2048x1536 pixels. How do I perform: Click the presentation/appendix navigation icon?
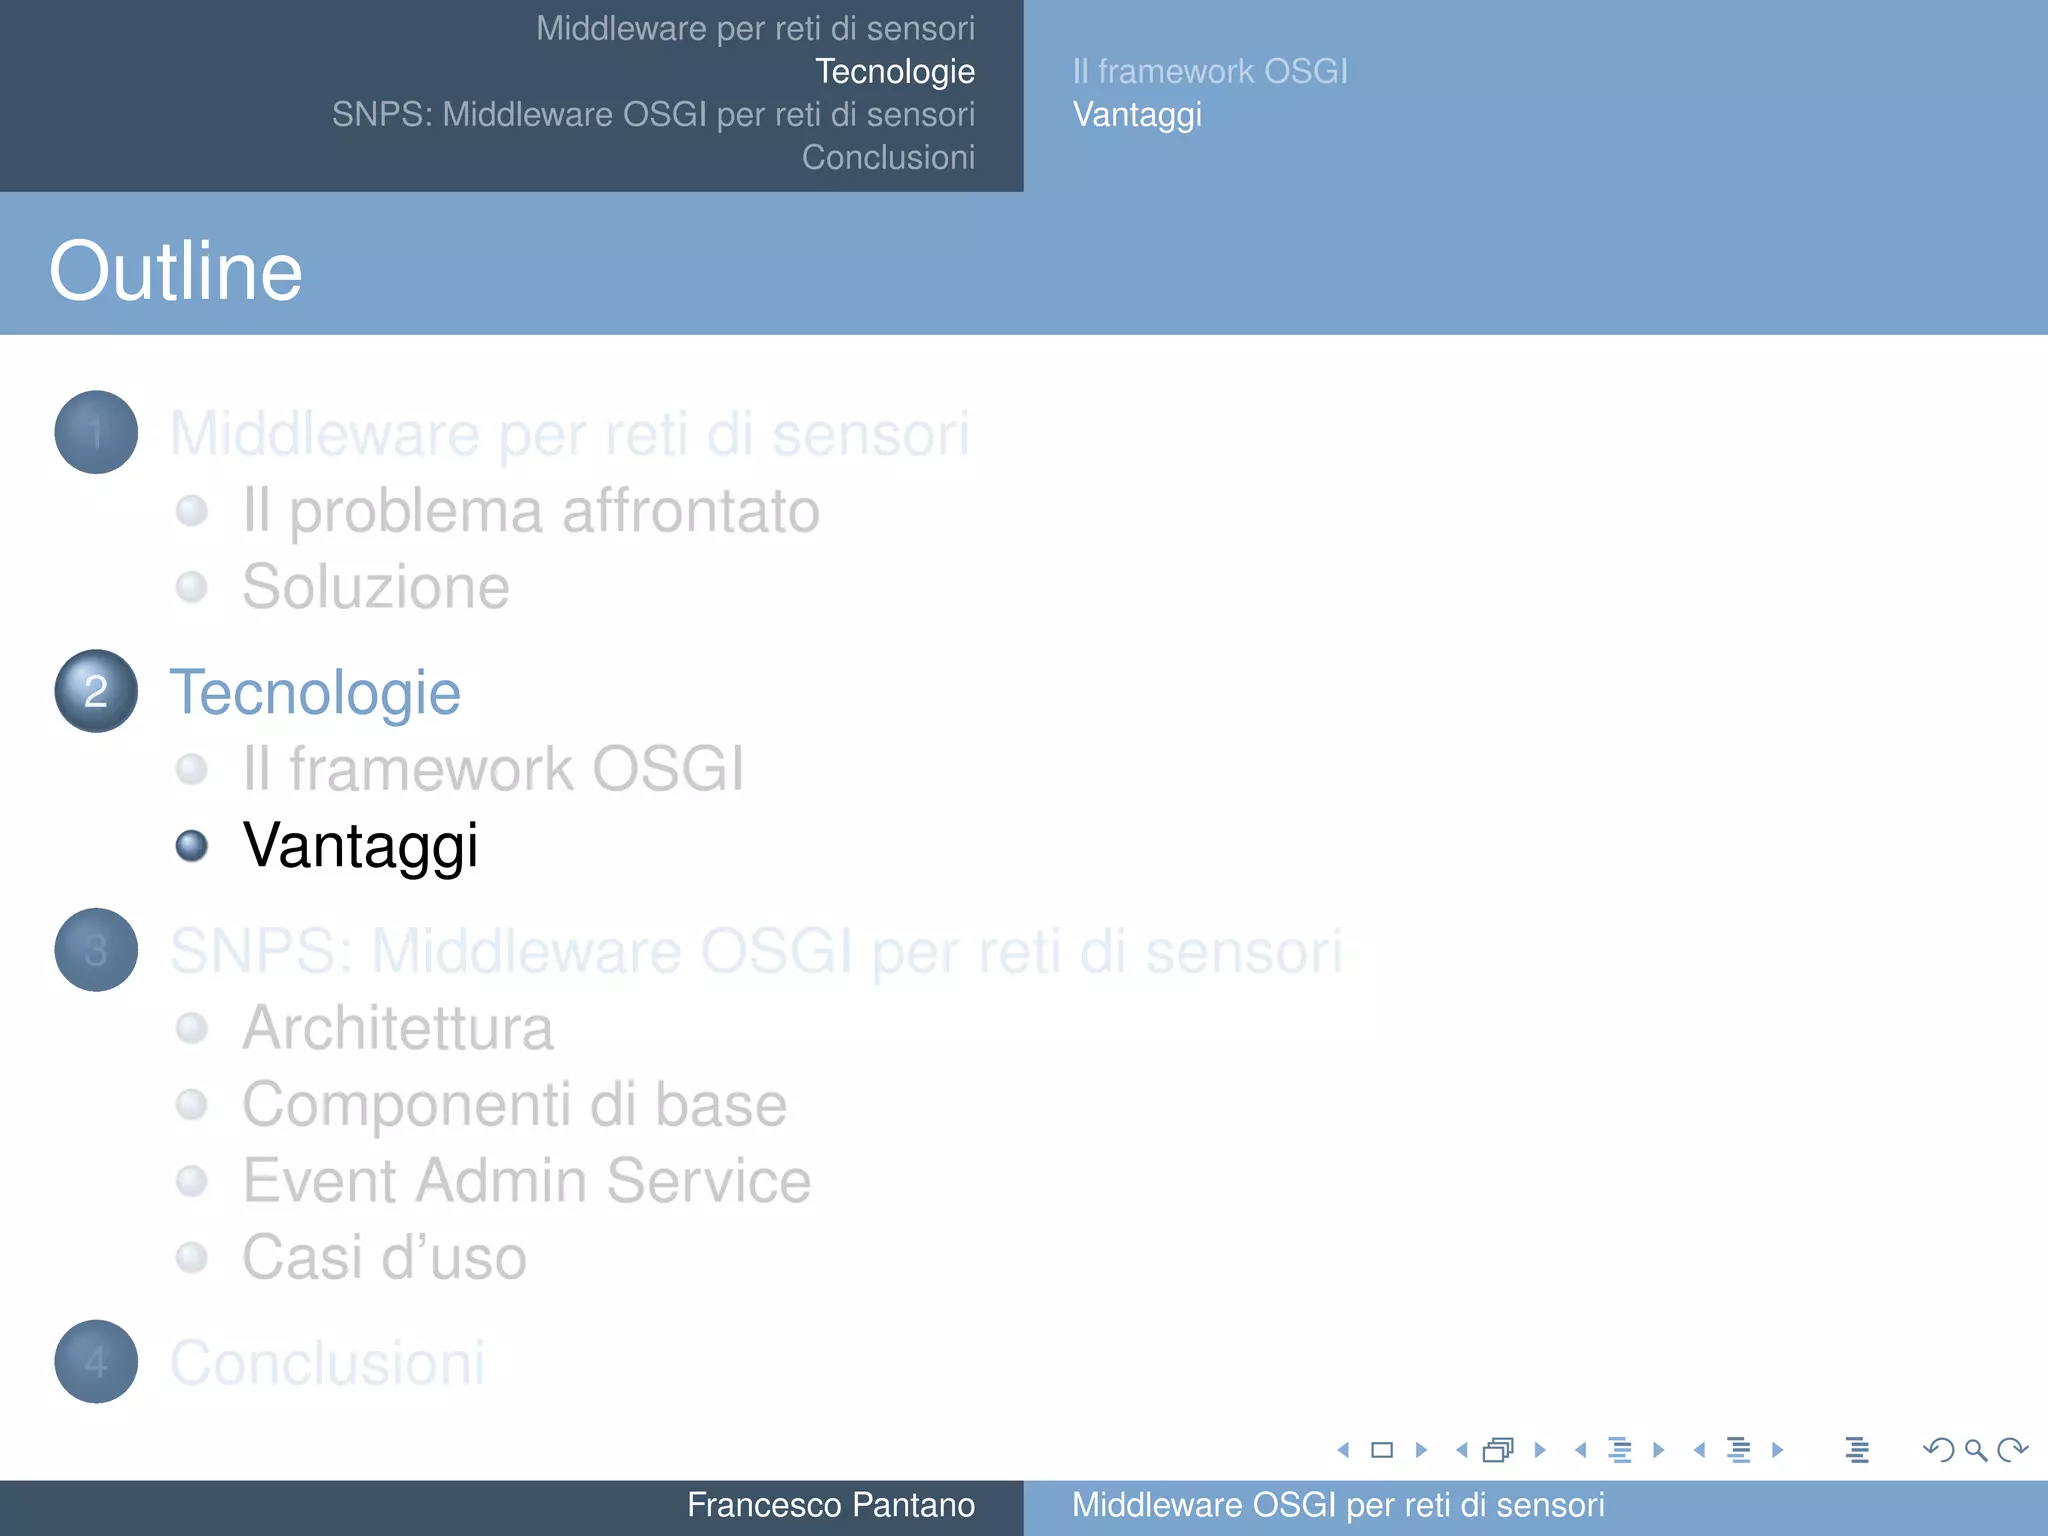point(1857,1449)
